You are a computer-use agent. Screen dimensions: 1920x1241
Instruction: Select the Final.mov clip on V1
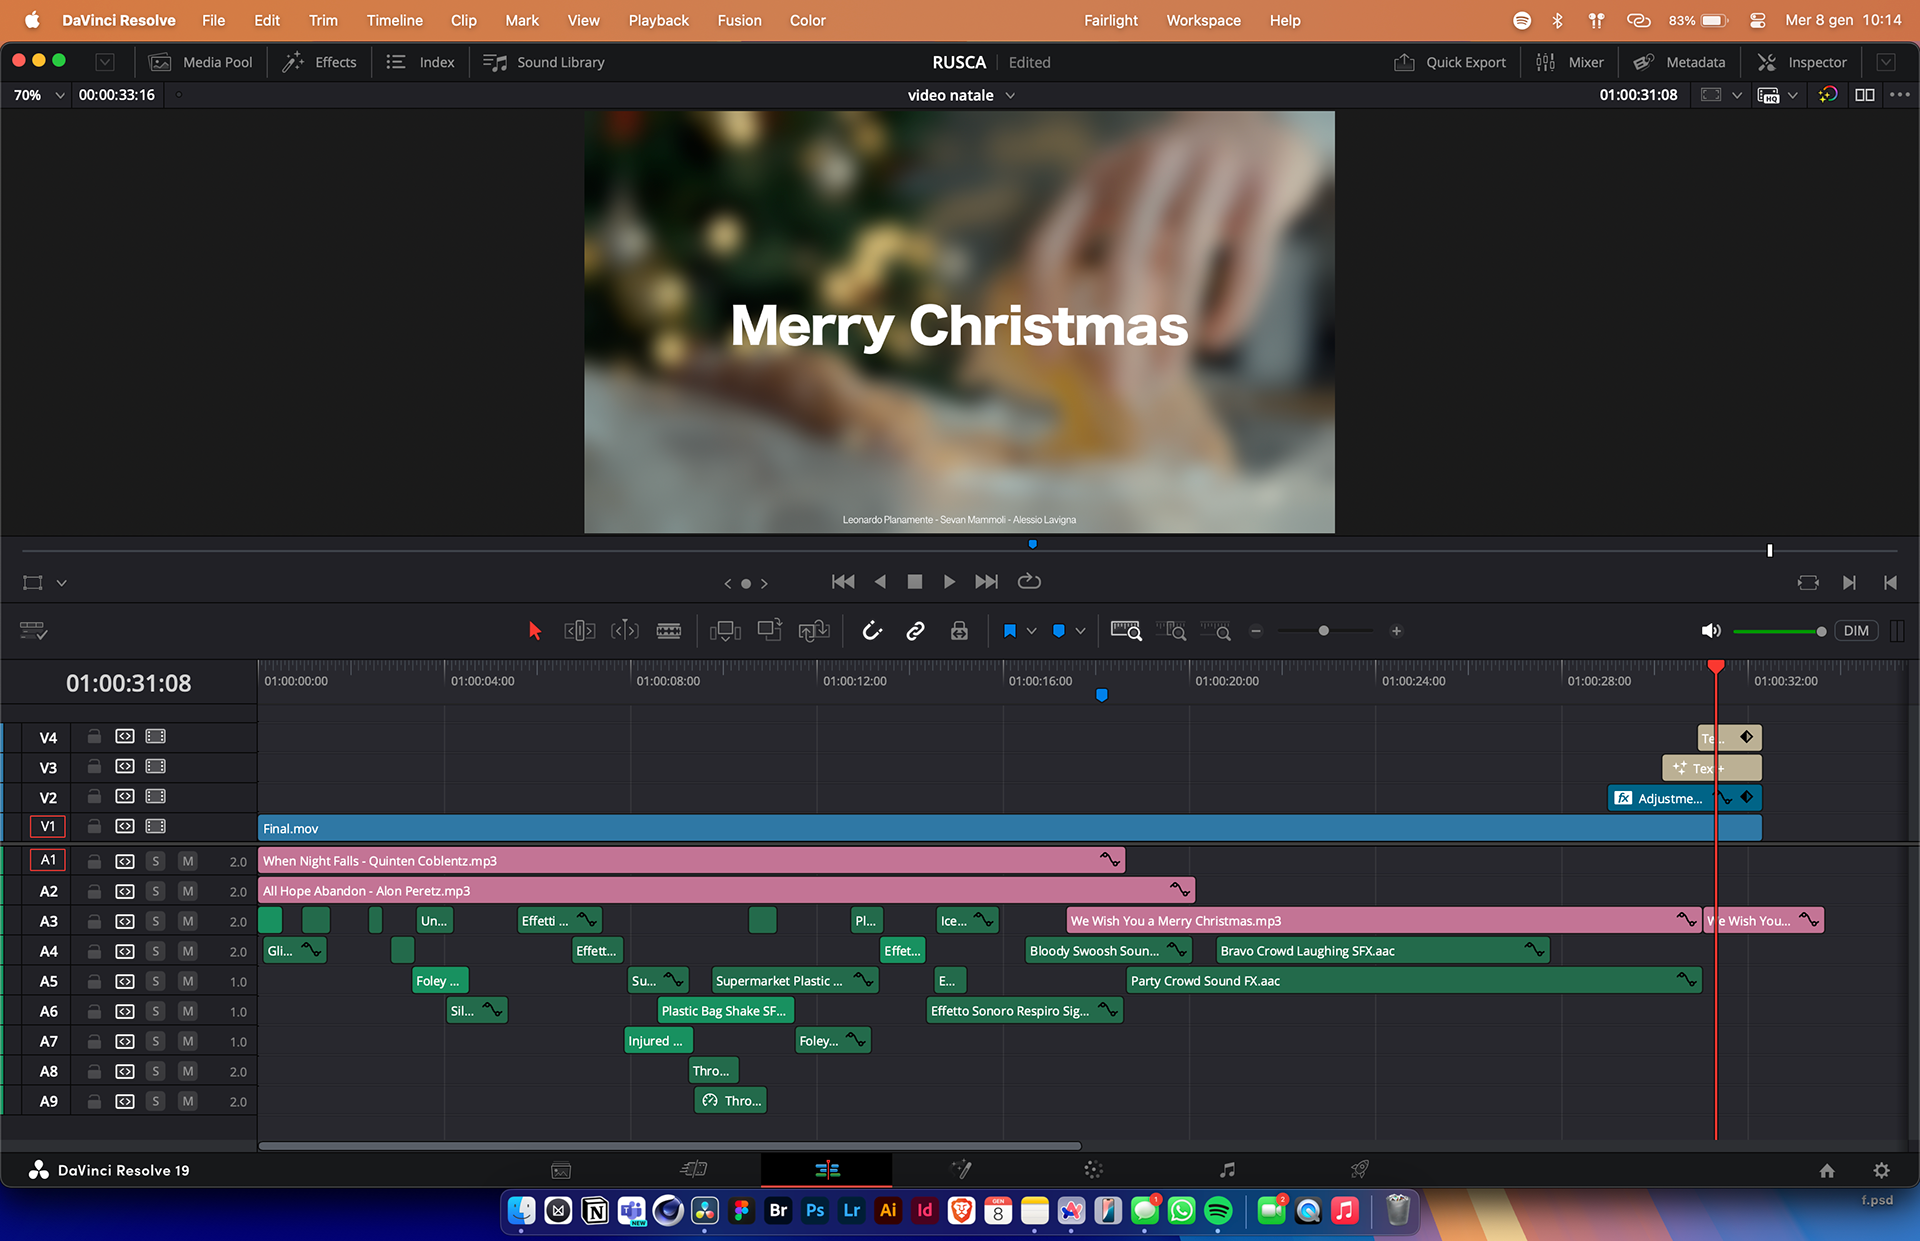tap(1010, 828)
